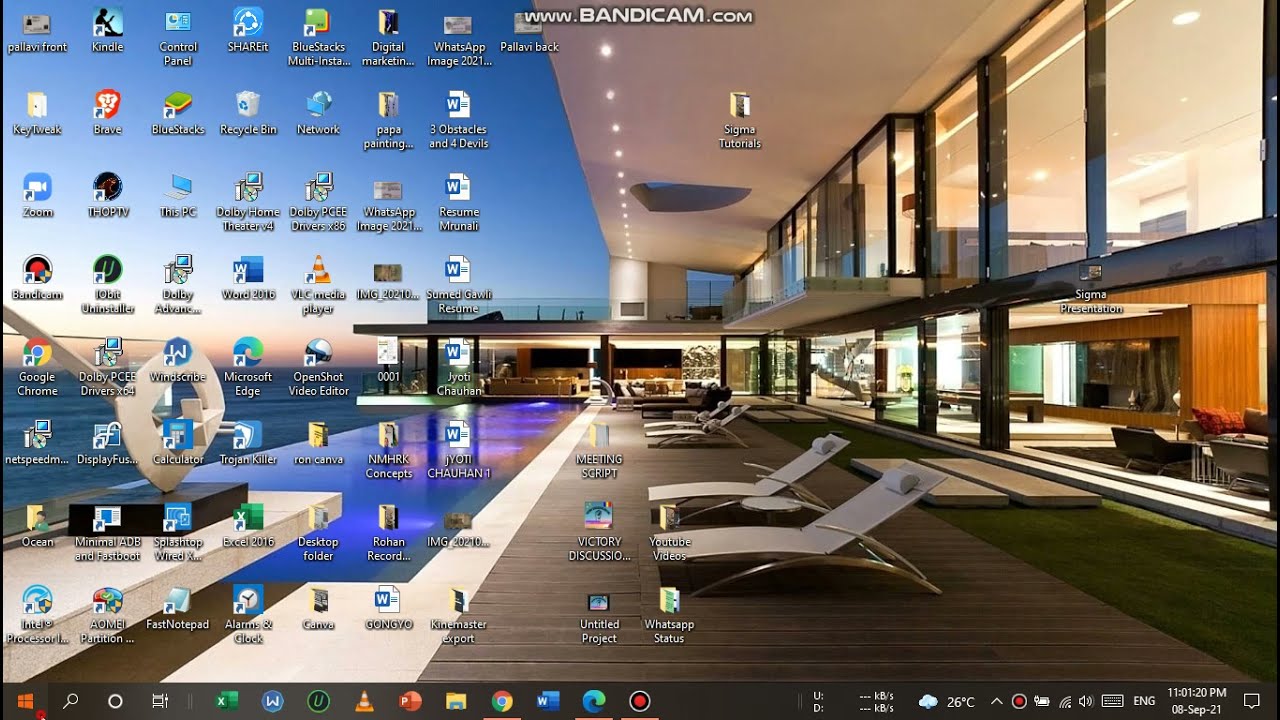The height and width of the screenshot is (720, 1280).
Task: Open Excel 2016 desktop shortcut
Action: [x=248, y=525]
